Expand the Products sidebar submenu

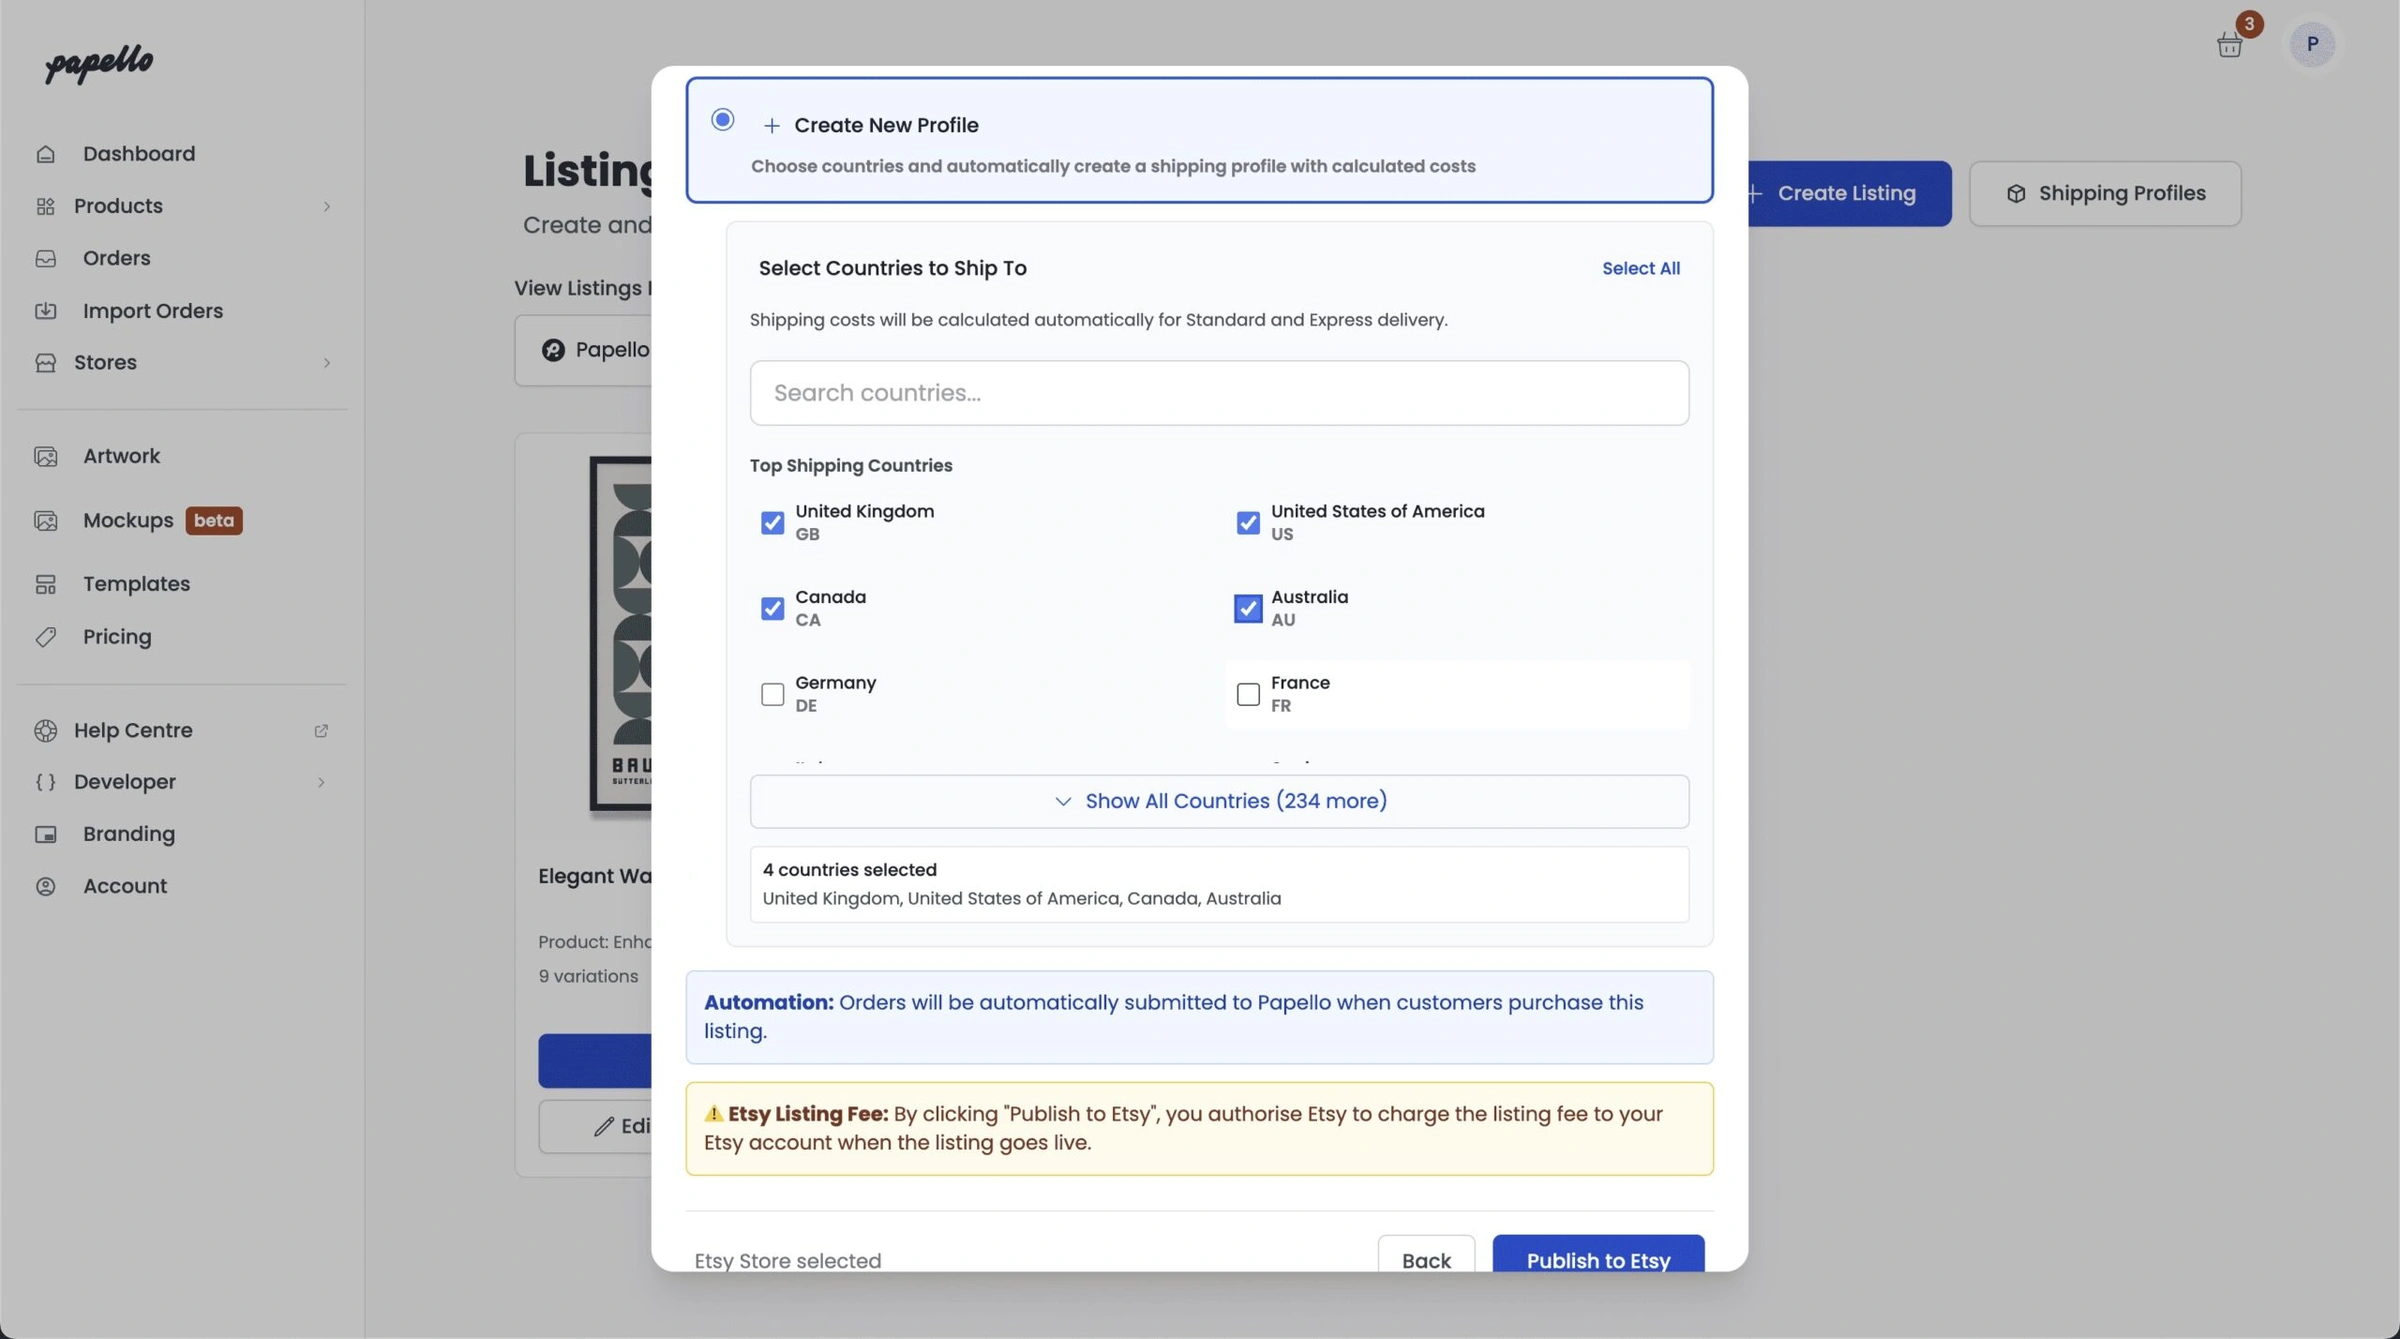coord(326,206)
